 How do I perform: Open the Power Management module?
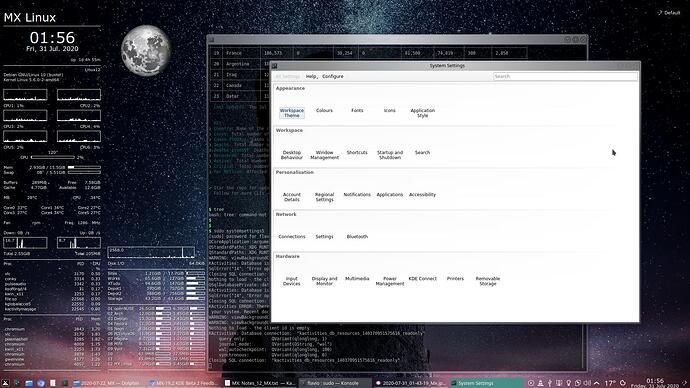coord(389,281)
